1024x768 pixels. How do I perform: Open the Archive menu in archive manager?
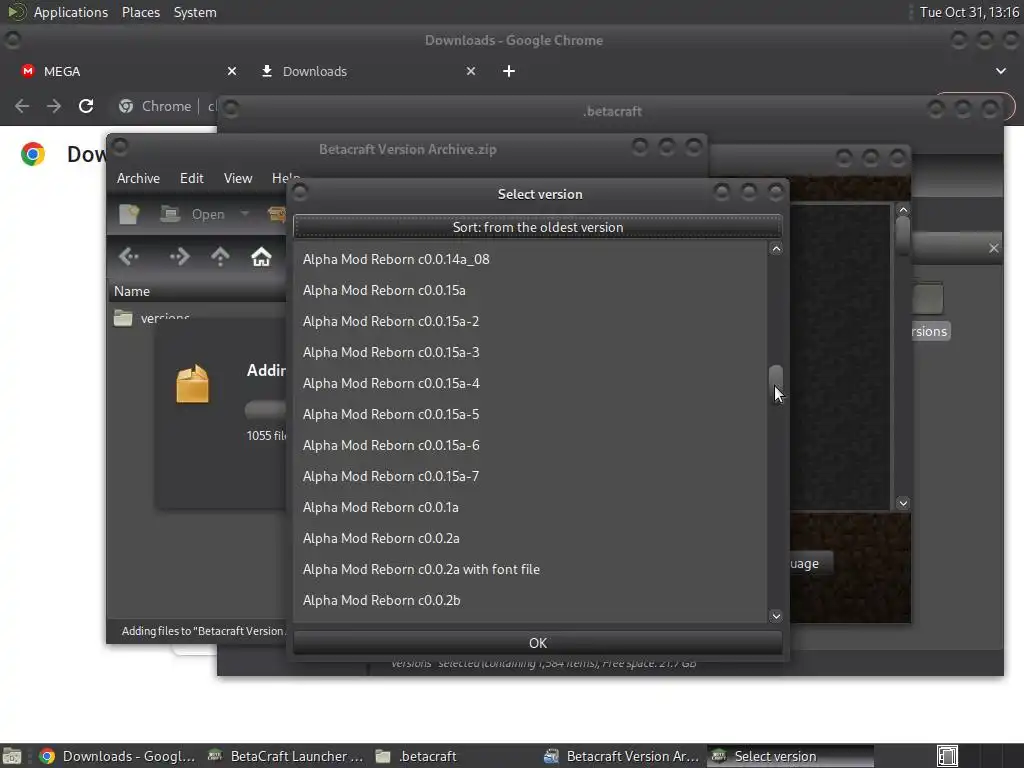pyautogui.click(x=138, y=178)
